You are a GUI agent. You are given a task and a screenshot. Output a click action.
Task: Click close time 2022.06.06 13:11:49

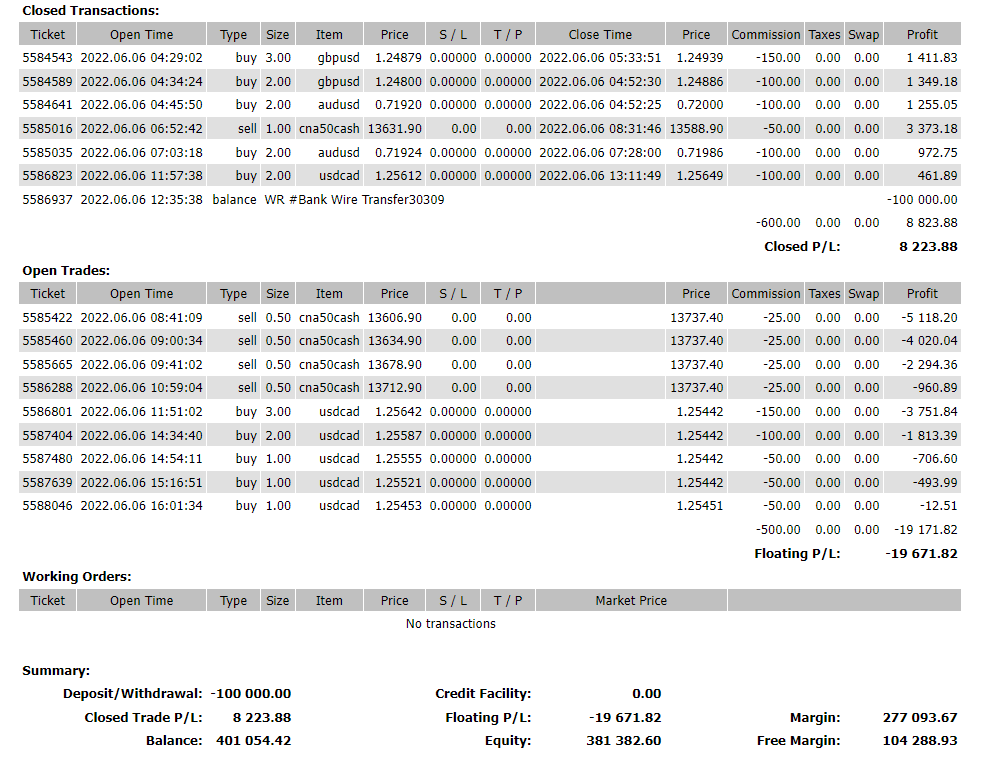tap(600, 176)
